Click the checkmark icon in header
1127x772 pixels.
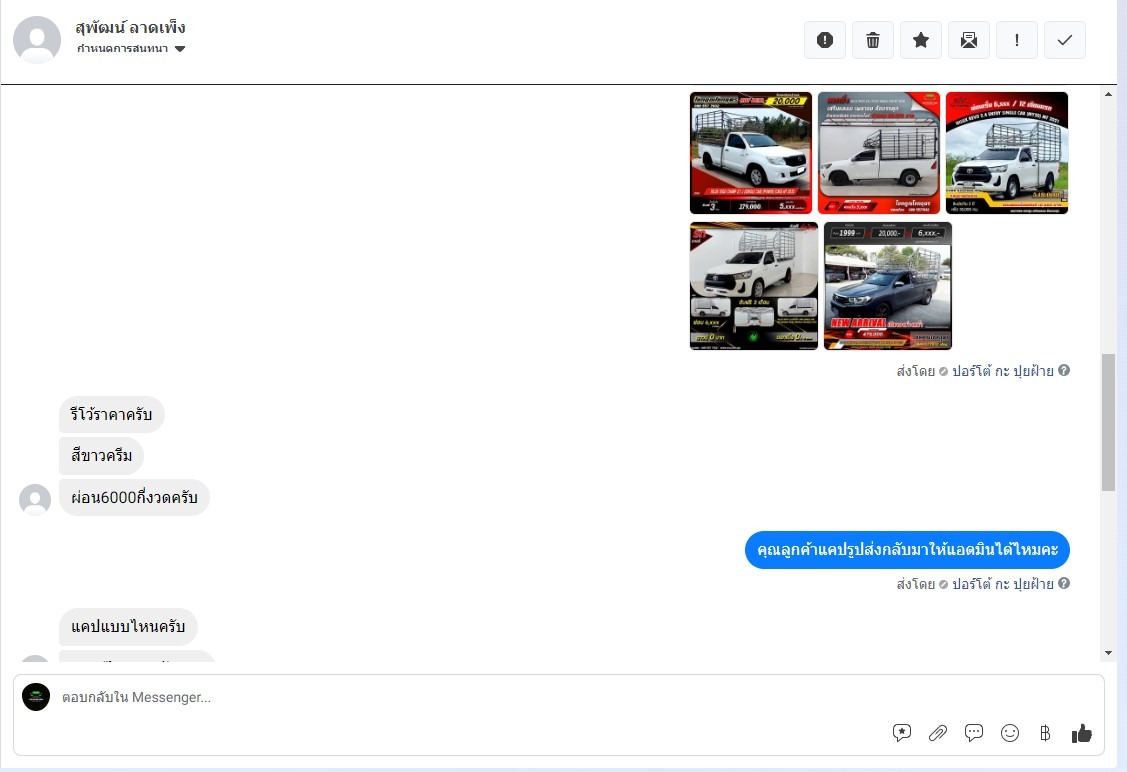coord(1065,40)
